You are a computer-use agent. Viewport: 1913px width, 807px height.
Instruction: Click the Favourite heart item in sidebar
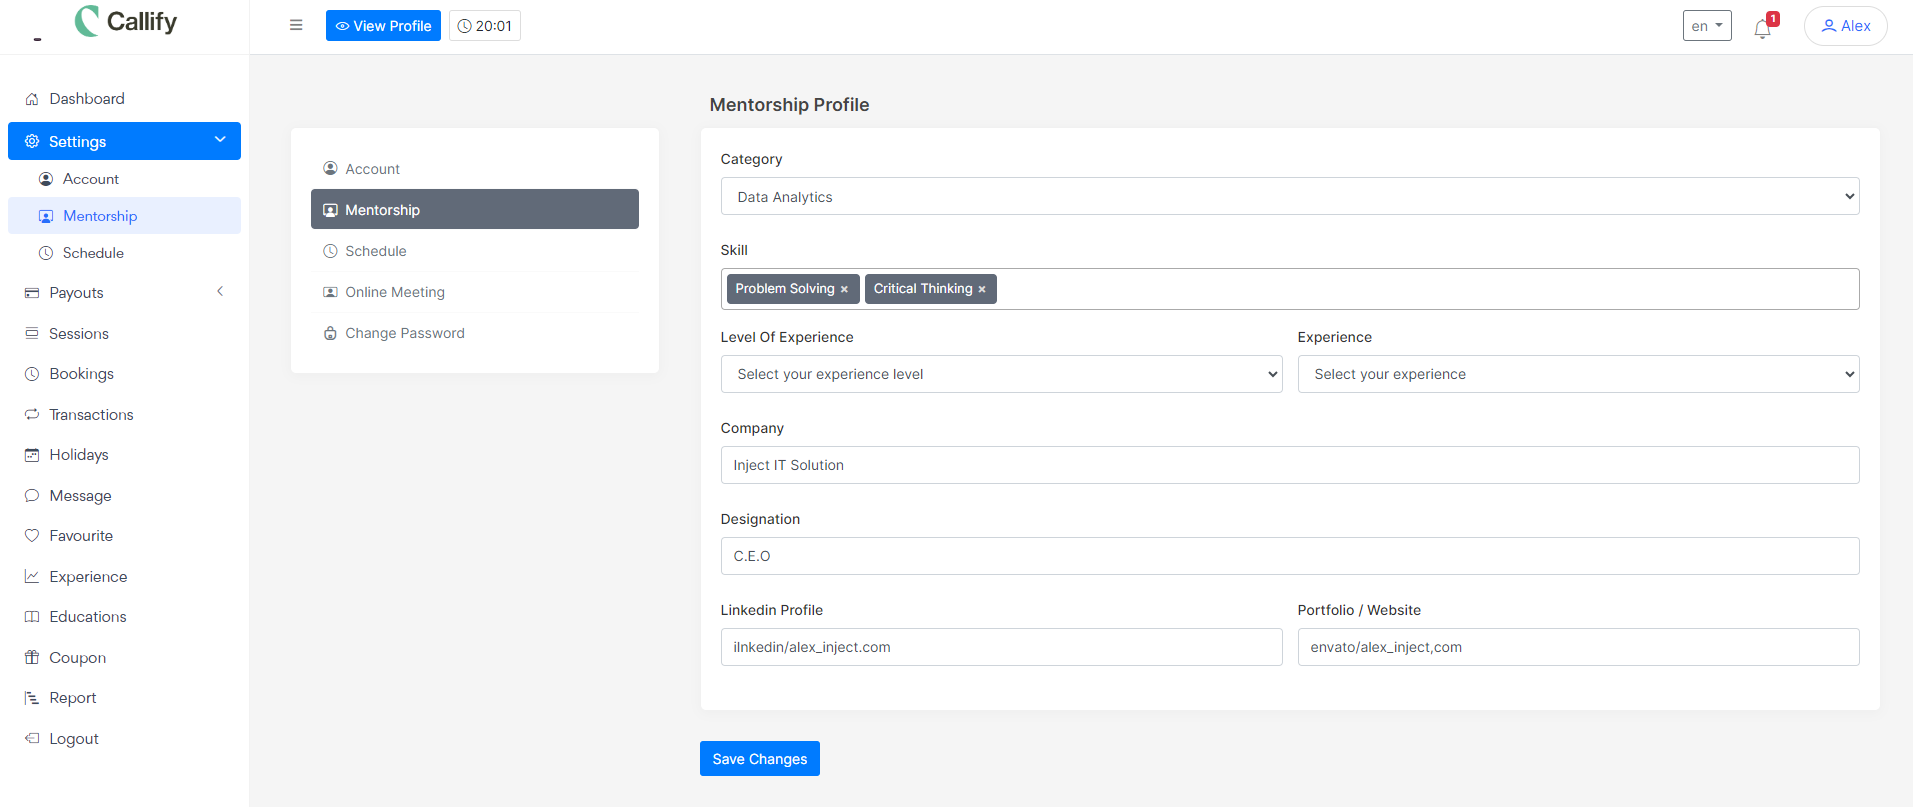pos(80,536)
